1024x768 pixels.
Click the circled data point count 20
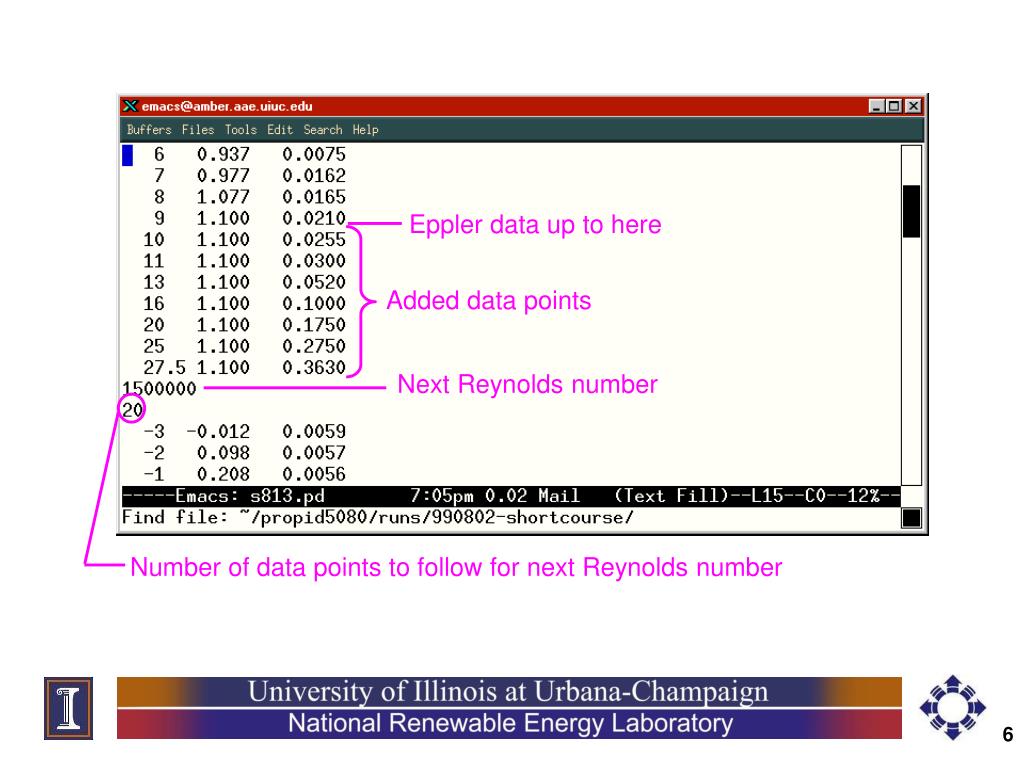point(132,410)
